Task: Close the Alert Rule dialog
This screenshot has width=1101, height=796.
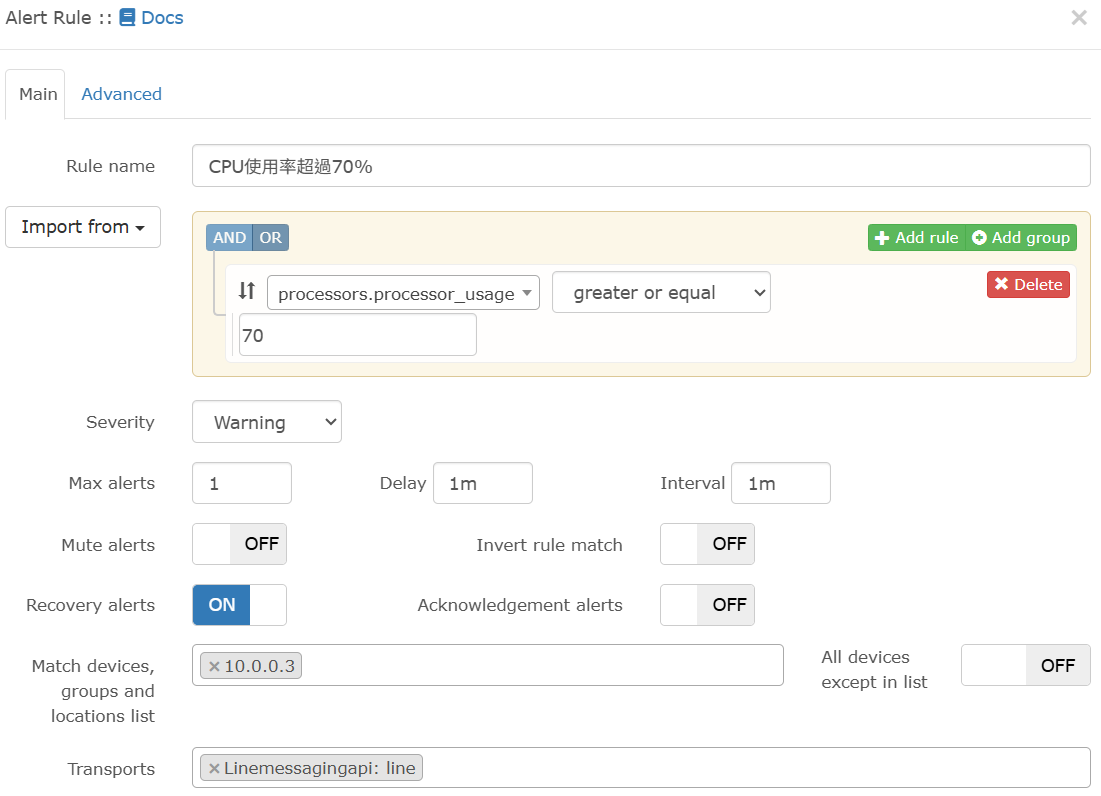Action: [x=1078, y=18]
